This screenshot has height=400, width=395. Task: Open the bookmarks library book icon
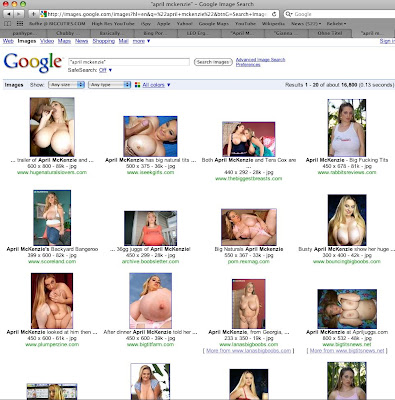(7, 24)
